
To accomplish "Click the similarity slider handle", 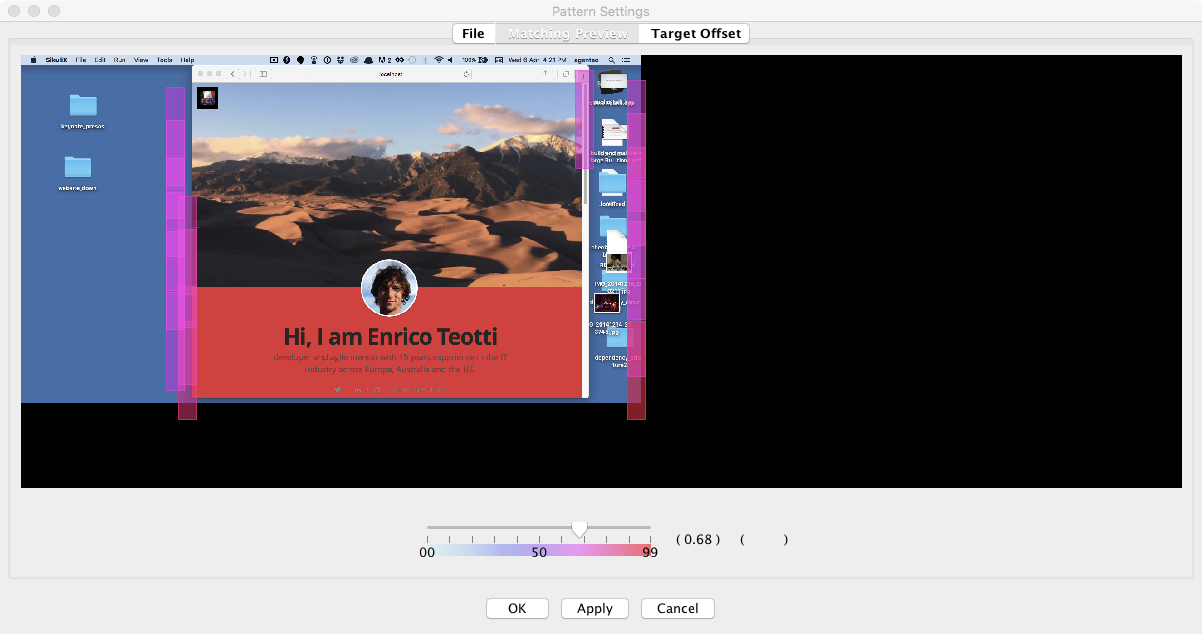I will 579,529.
